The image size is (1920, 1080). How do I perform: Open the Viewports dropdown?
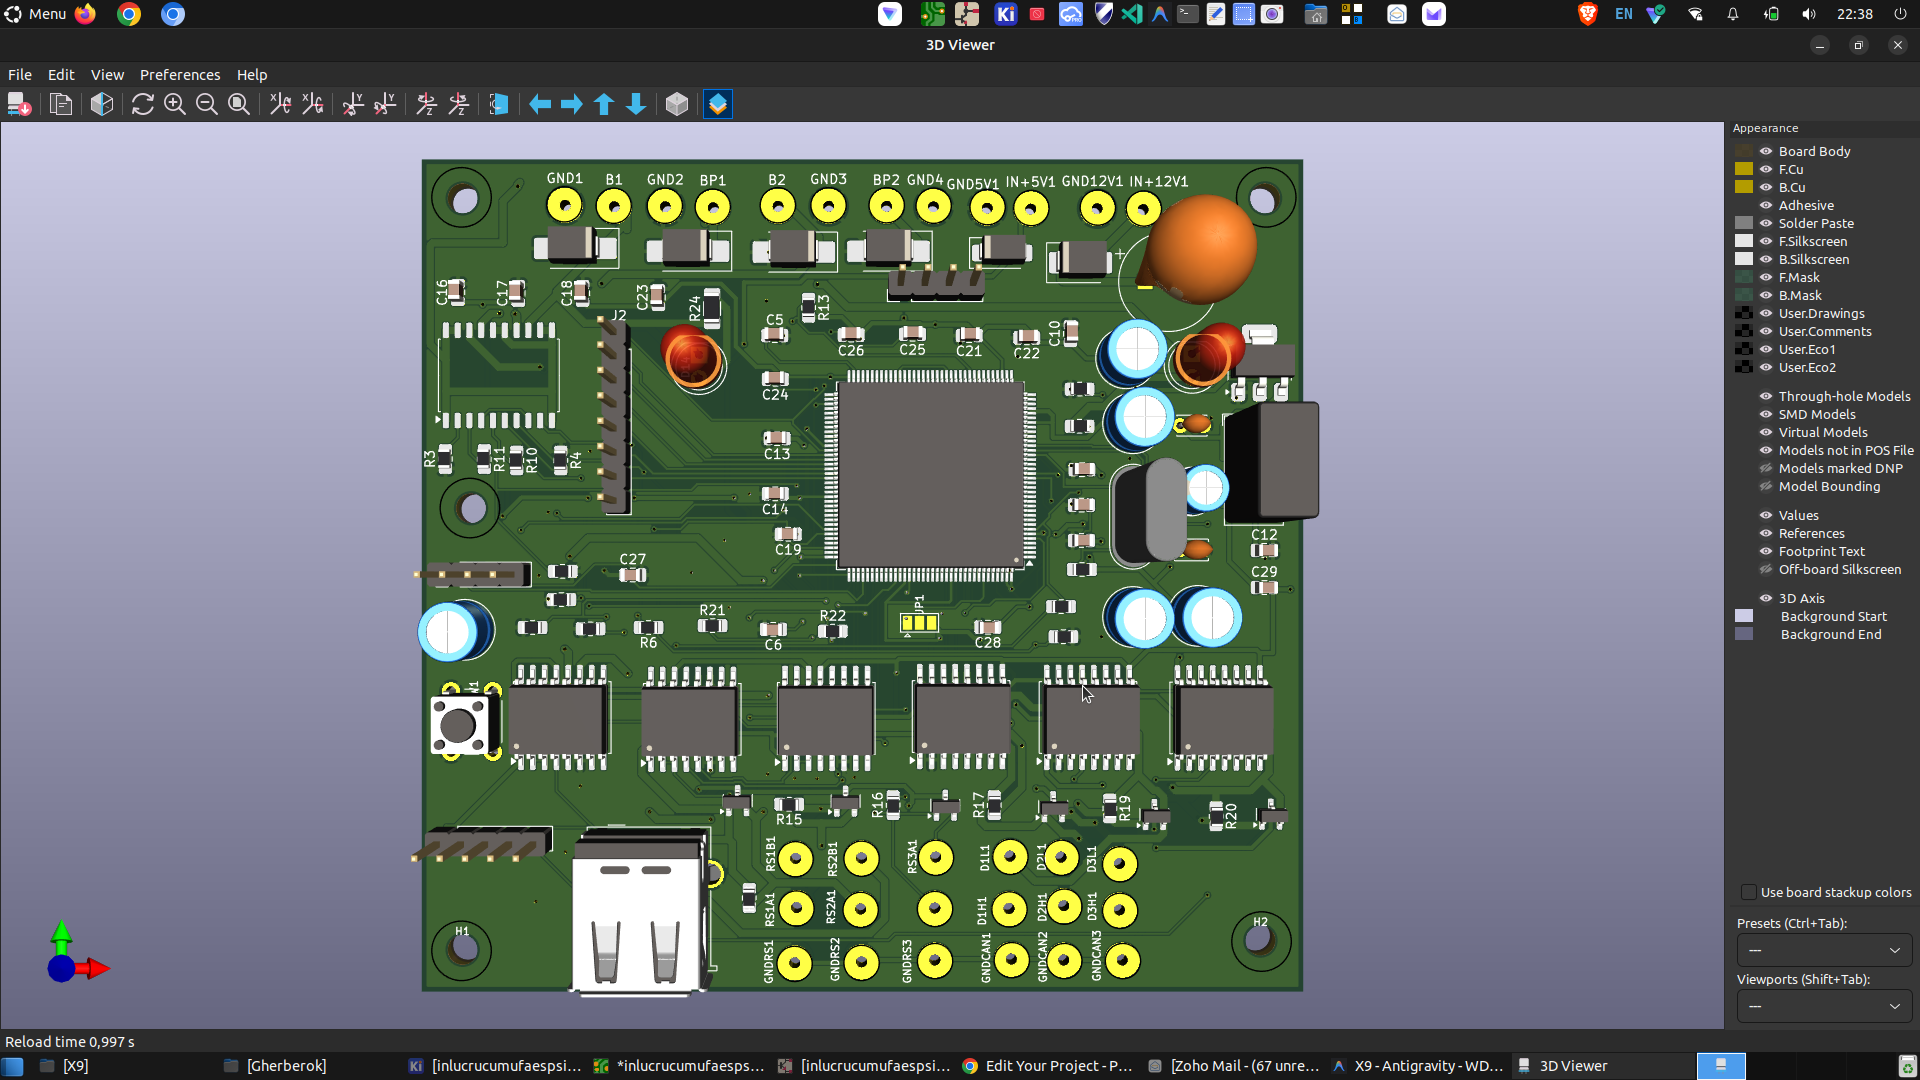pyautogui.click(x=1824, y=1006)
